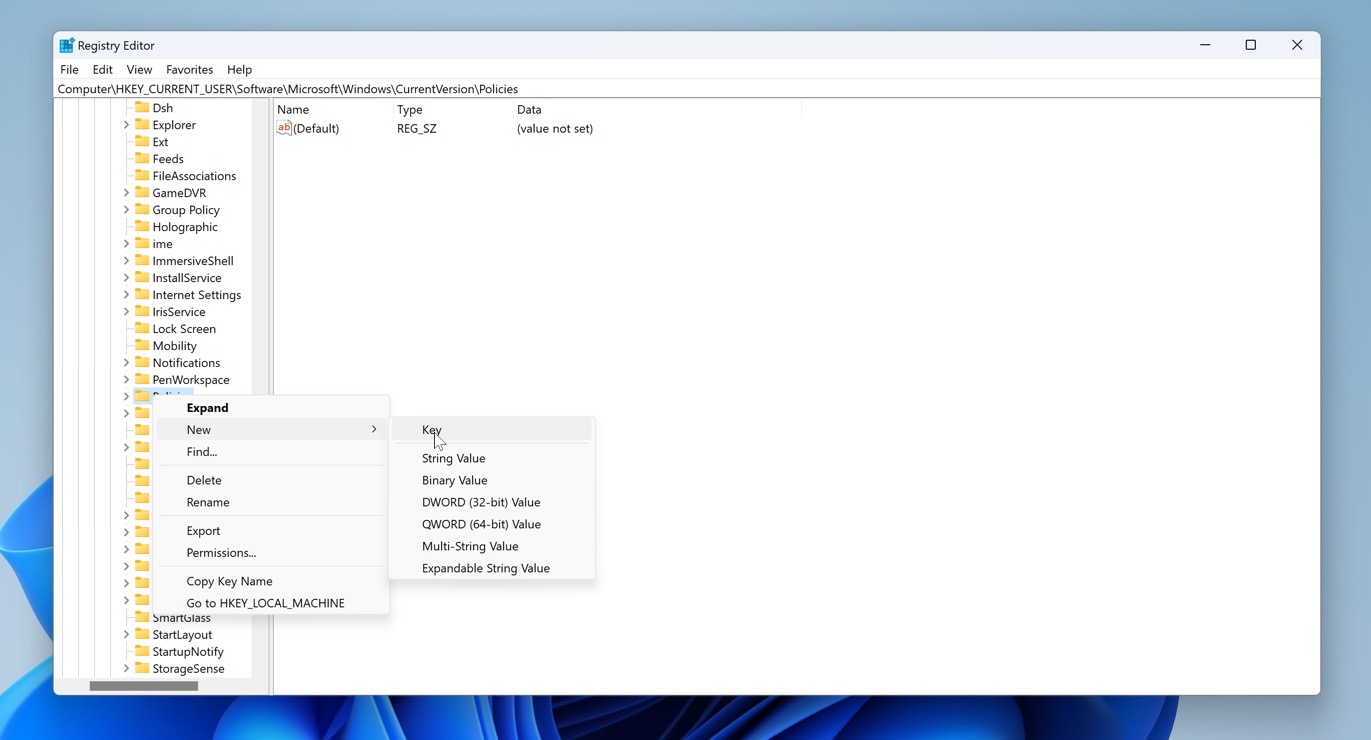Choose Multi-String Value from the submenu
Screen dimensions: 1371x740
tap(492, 546)
